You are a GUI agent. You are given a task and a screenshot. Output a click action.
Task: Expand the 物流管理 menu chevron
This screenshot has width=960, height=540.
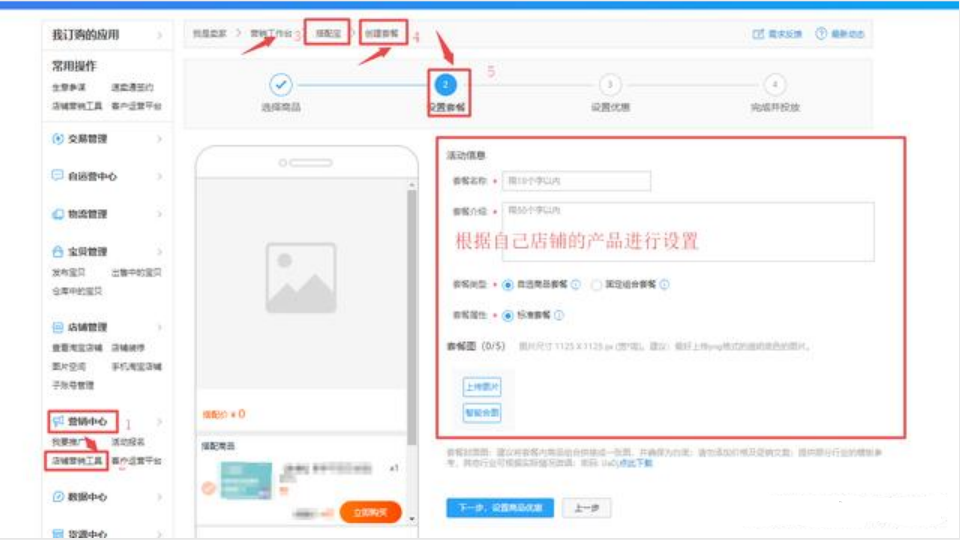click(159, 214)
